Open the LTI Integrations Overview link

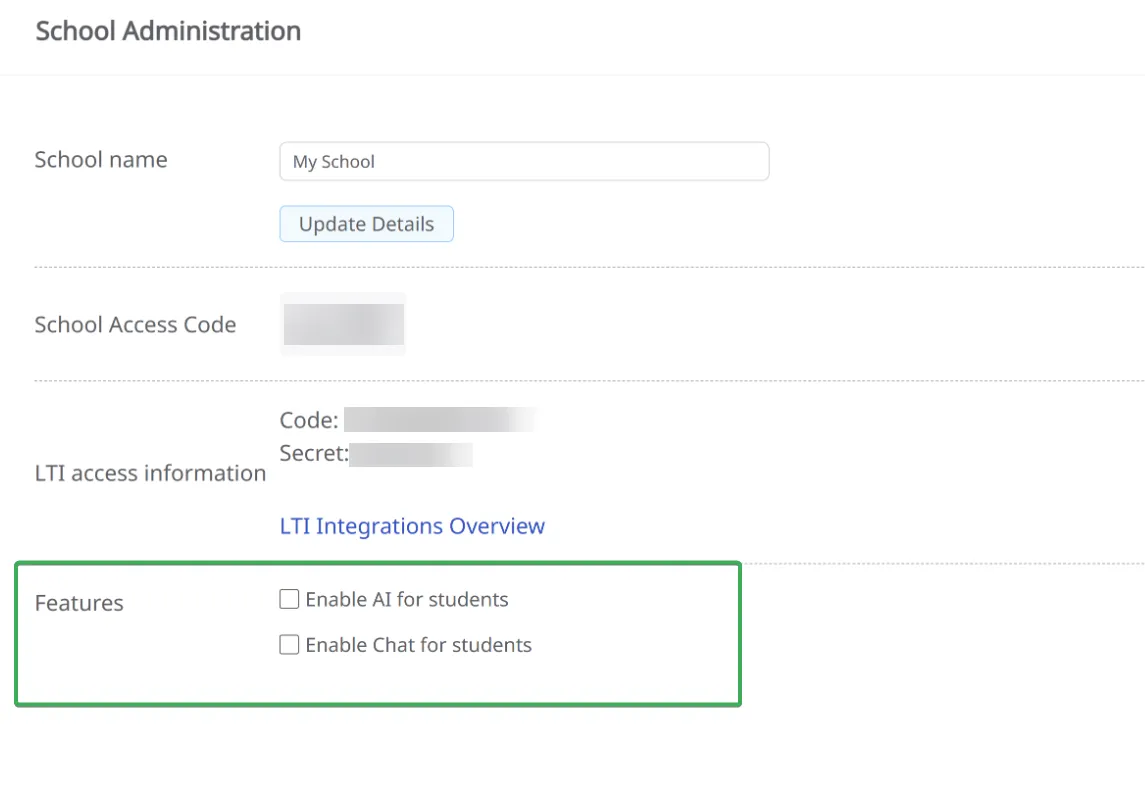[x=412, y=526]
